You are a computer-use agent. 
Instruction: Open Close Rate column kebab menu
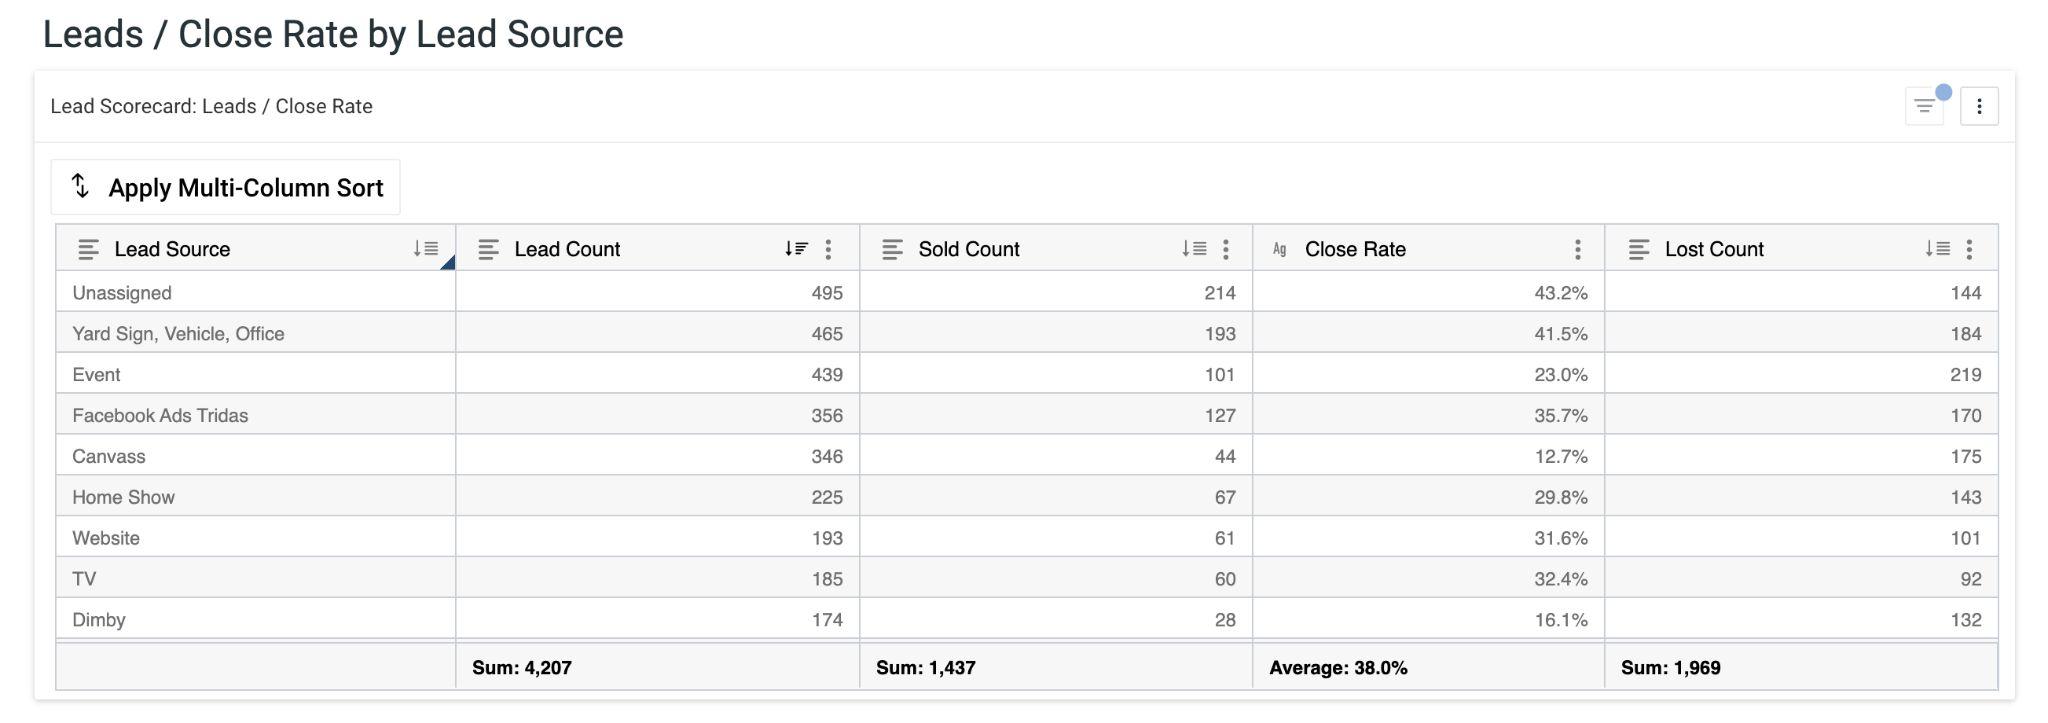tap(1577, 249)
